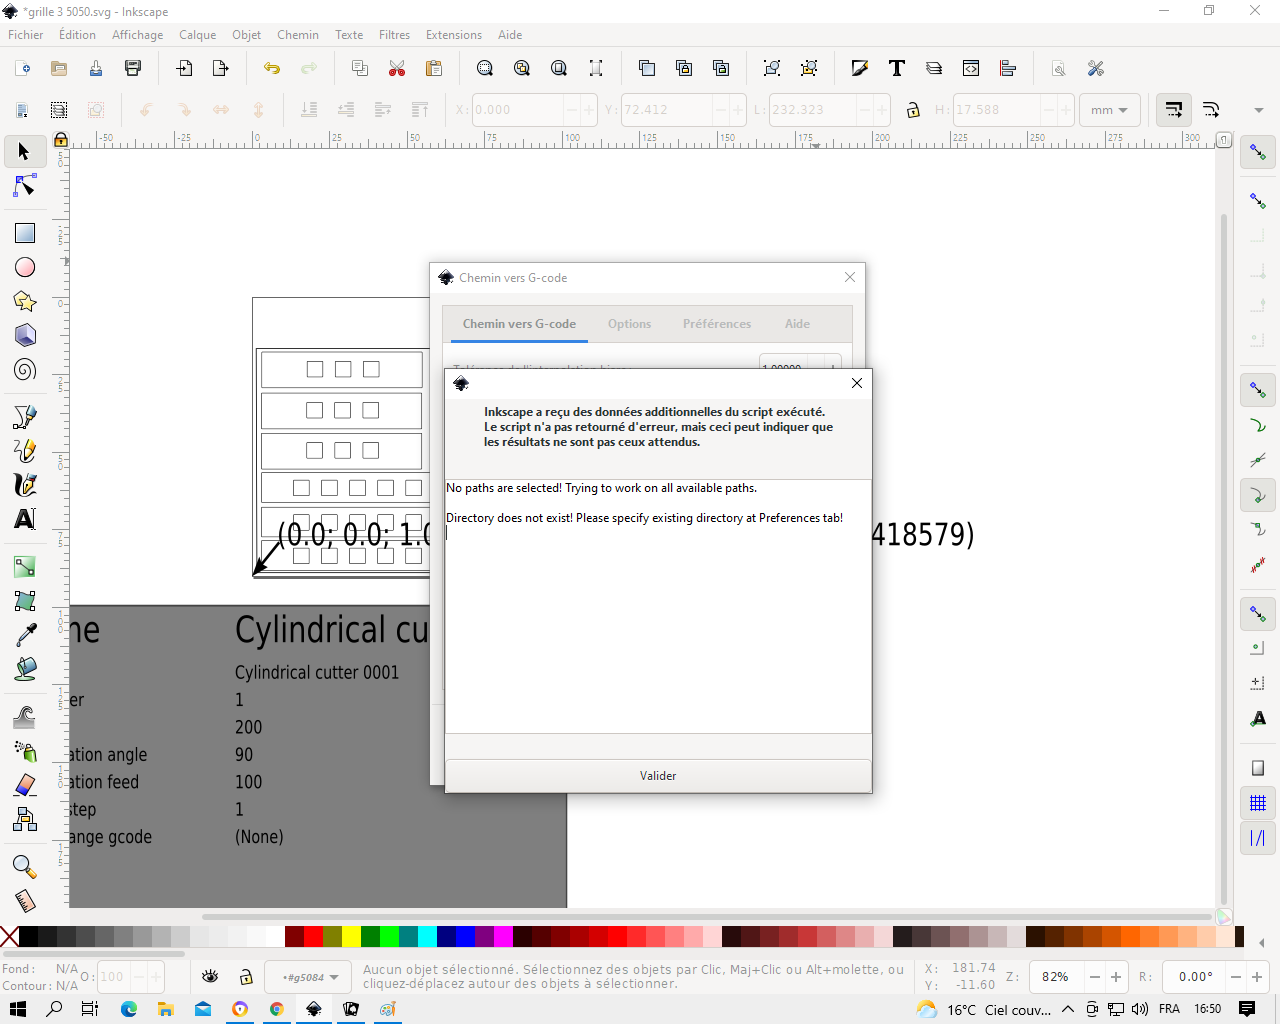Viewport: 1280px width, 1024px height.
Task: Toggle layer lock in status bar
Action: [246, 977]
